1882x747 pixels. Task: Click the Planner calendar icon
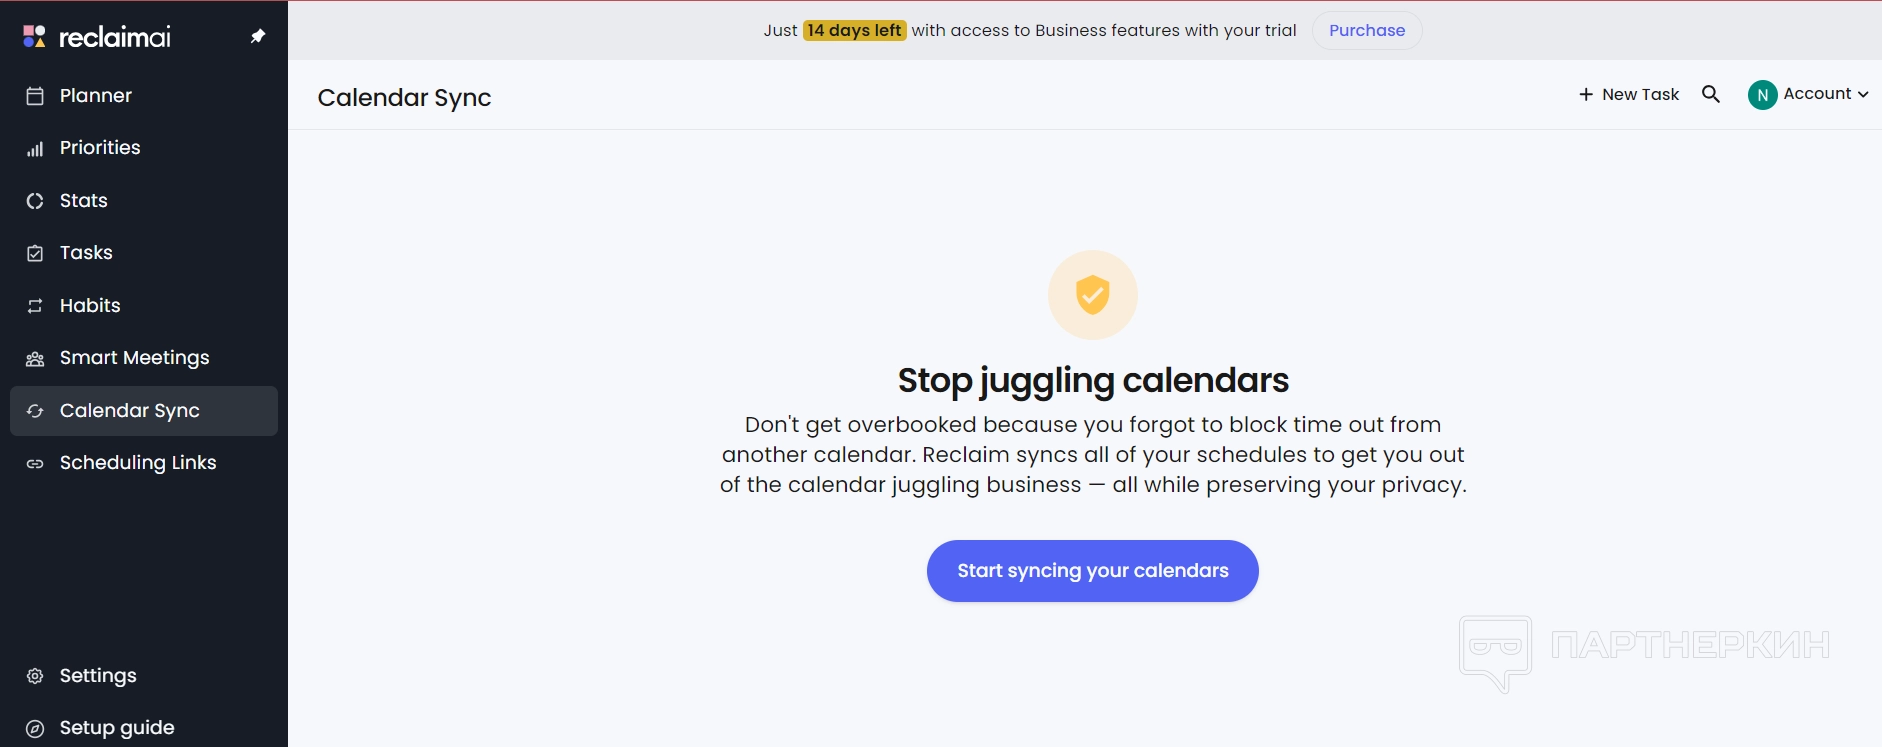click(35, 96)
